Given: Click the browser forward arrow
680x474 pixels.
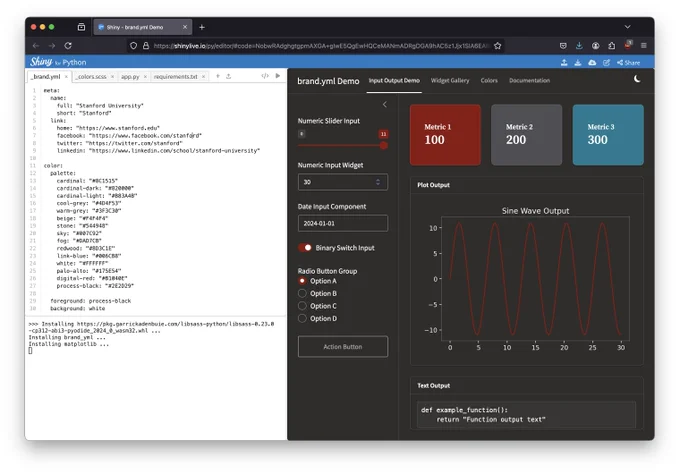Looking at the screenshot, I should pyautogui.click(x=52, y=46).
